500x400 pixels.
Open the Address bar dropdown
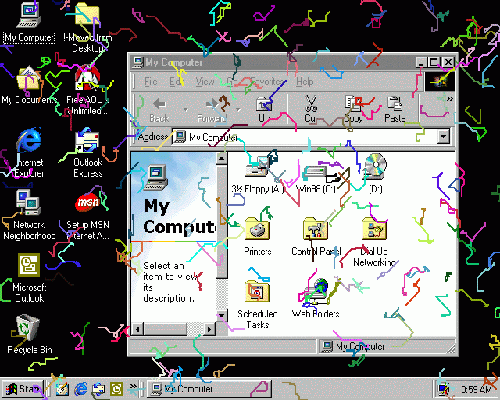444,137
